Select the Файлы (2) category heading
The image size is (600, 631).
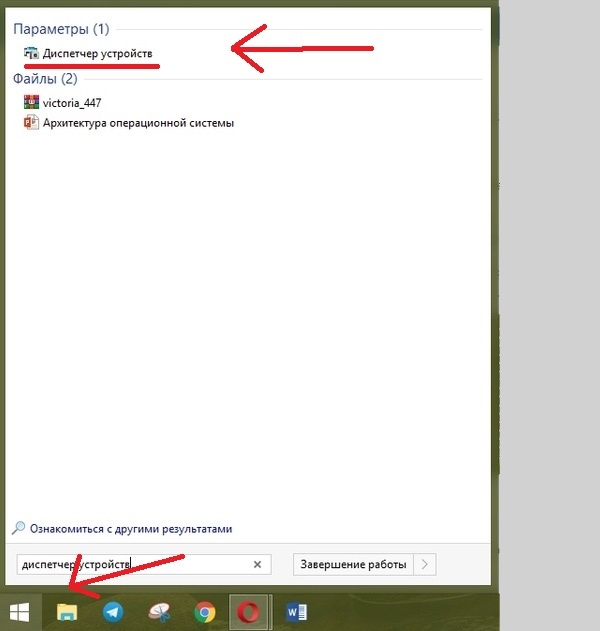[x=45, y=78]
